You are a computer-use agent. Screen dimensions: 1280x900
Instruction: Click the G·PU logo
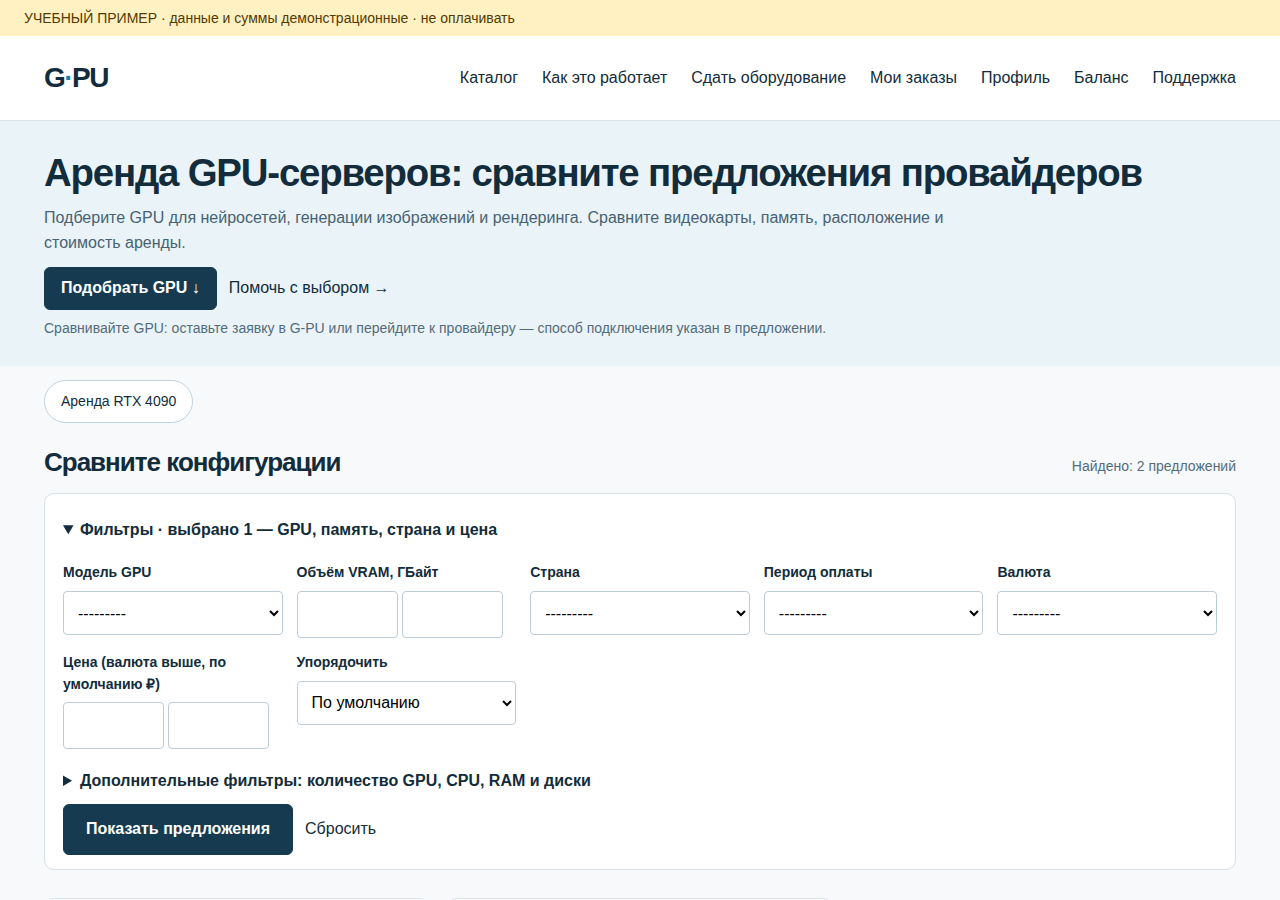(x=76, y=78)
